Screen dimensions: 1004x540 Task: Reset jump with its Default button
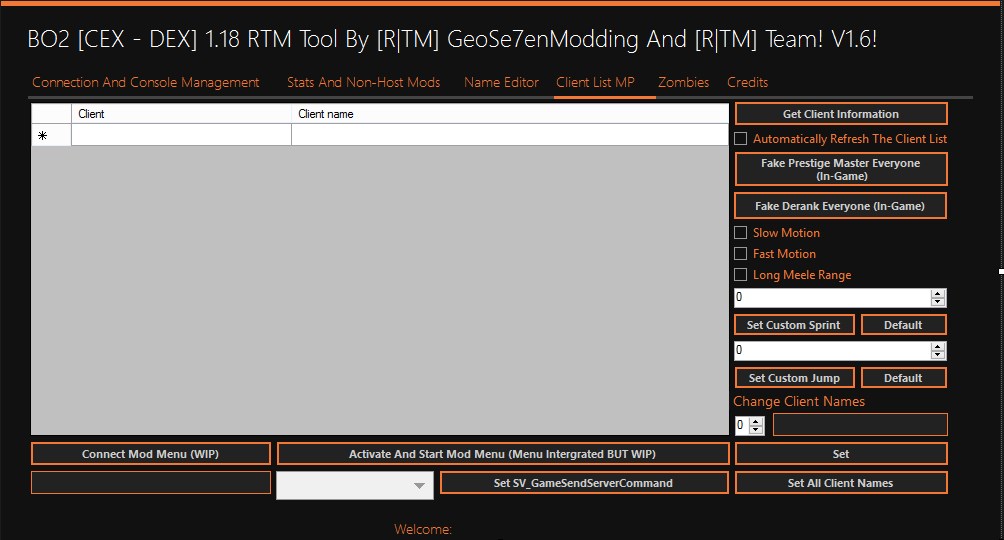[x=903, y=378]
